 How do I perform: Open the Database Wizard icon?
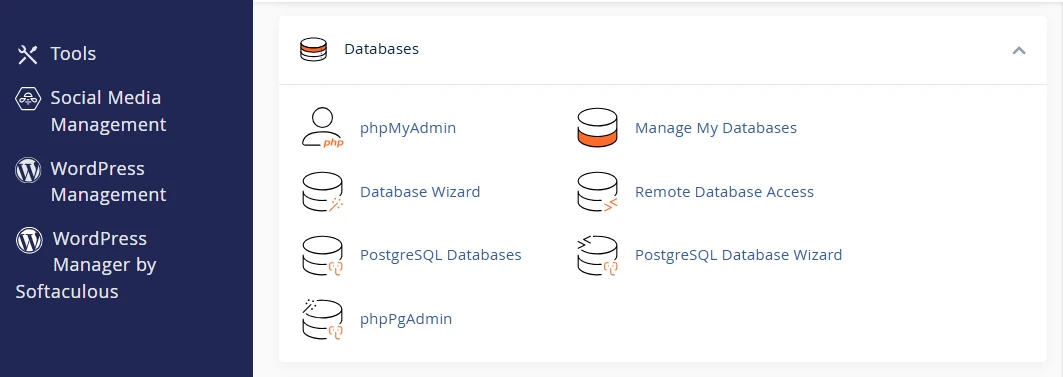322,192
